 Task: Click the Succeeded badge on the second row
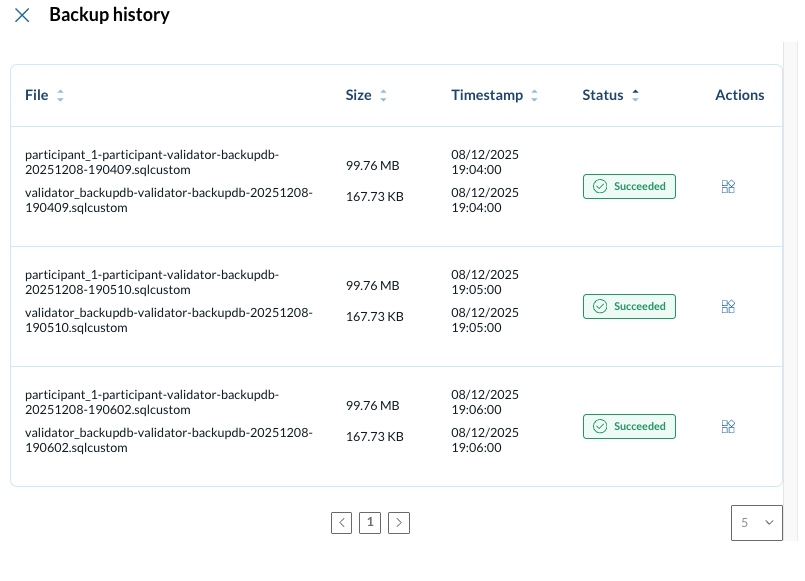[629, 306]
